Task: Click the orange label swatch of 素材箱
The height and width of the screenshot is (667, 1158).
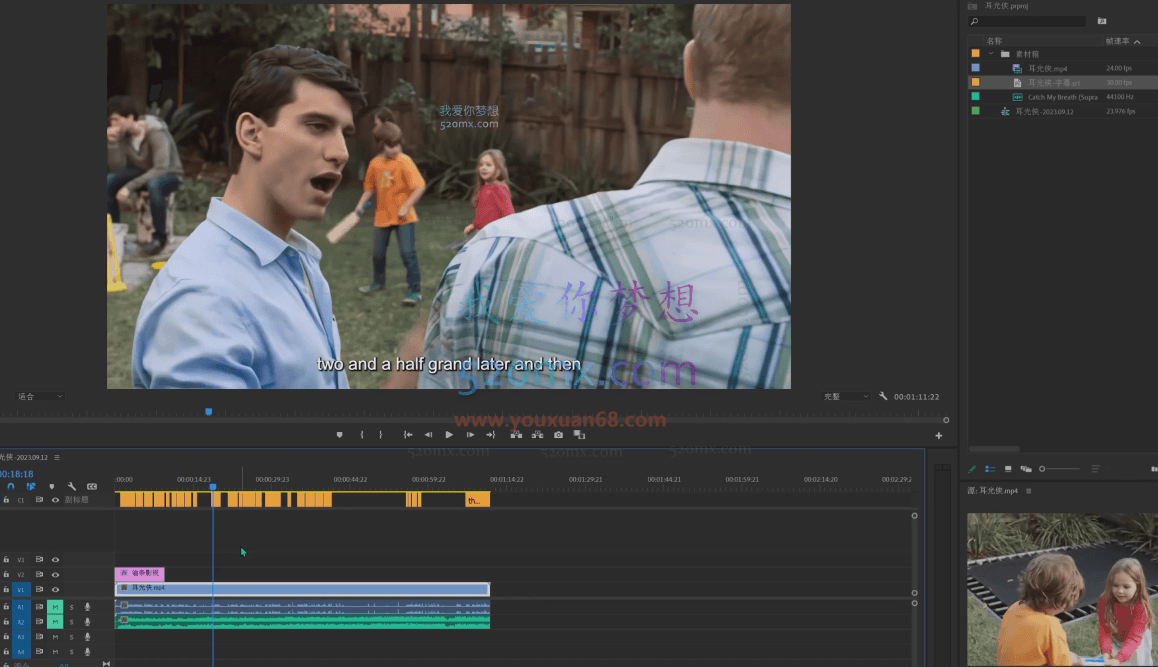Action: pos(976,54)
